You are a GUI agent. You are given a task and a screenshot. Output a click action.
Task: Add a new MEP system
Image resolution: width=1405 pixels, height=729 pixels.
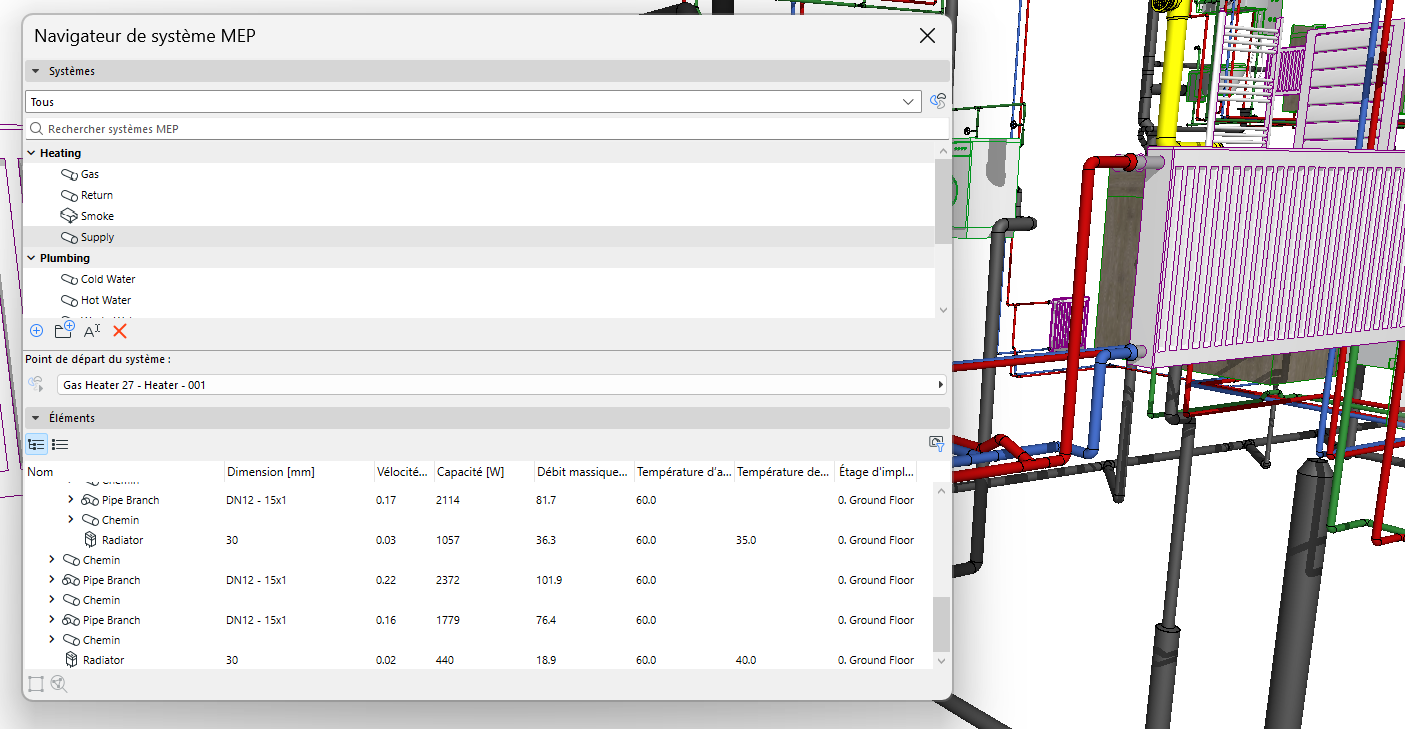[36, 330]
